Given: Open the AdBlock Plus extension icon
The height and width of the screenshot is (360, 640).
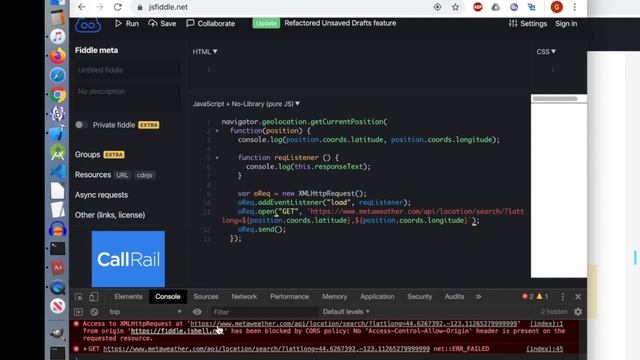Looking at the screenshot, I should pos(478,7).
